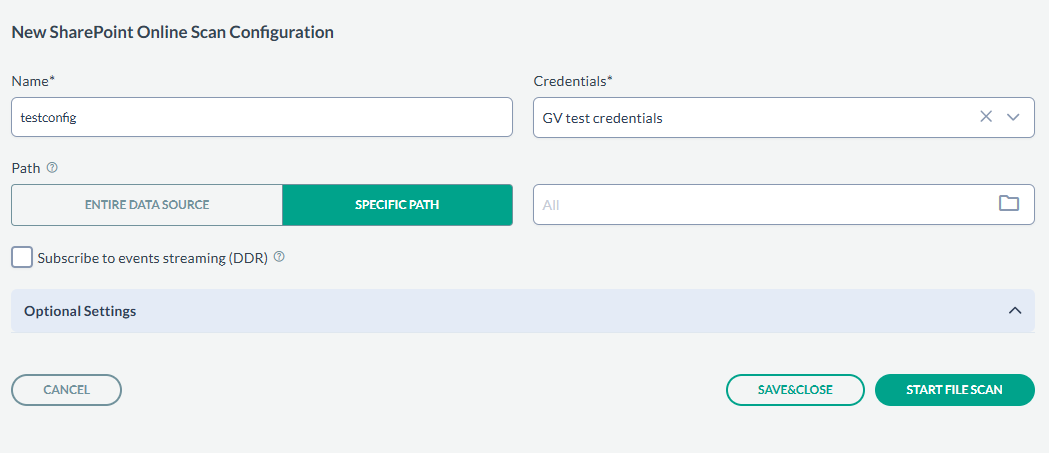The width and height of the screenshot is (1049, 453).
Task: Open the GV test credentials combo box
Action: [x=783, y=118]
